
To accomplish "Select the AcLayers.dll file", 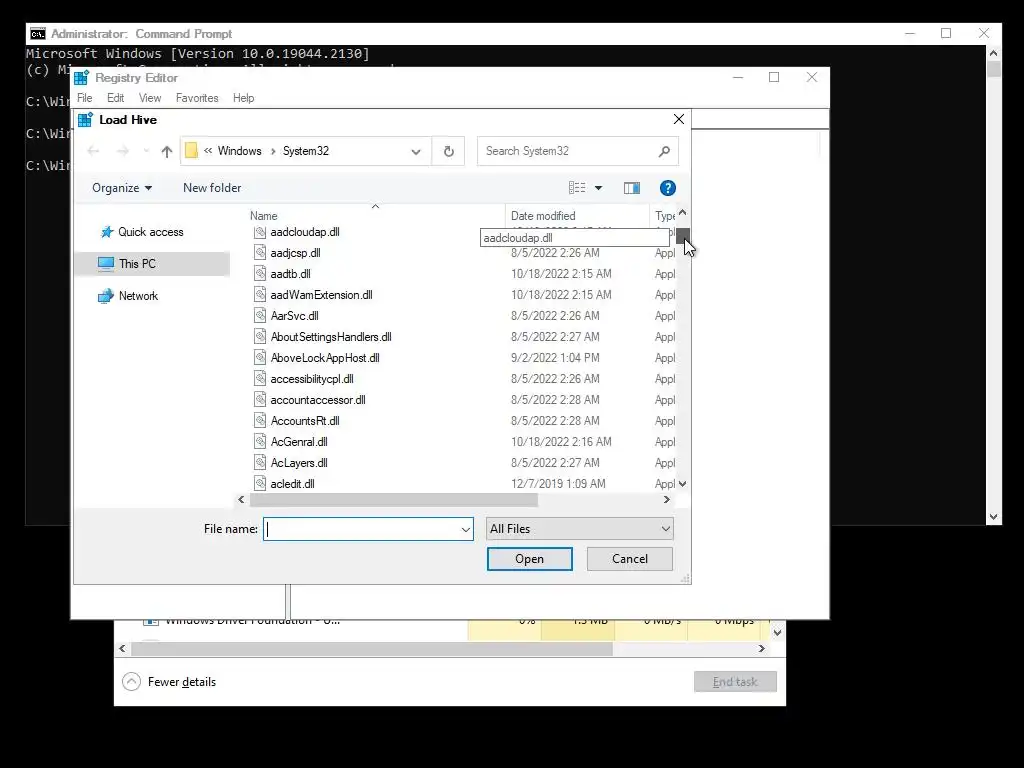I will 299,462.
